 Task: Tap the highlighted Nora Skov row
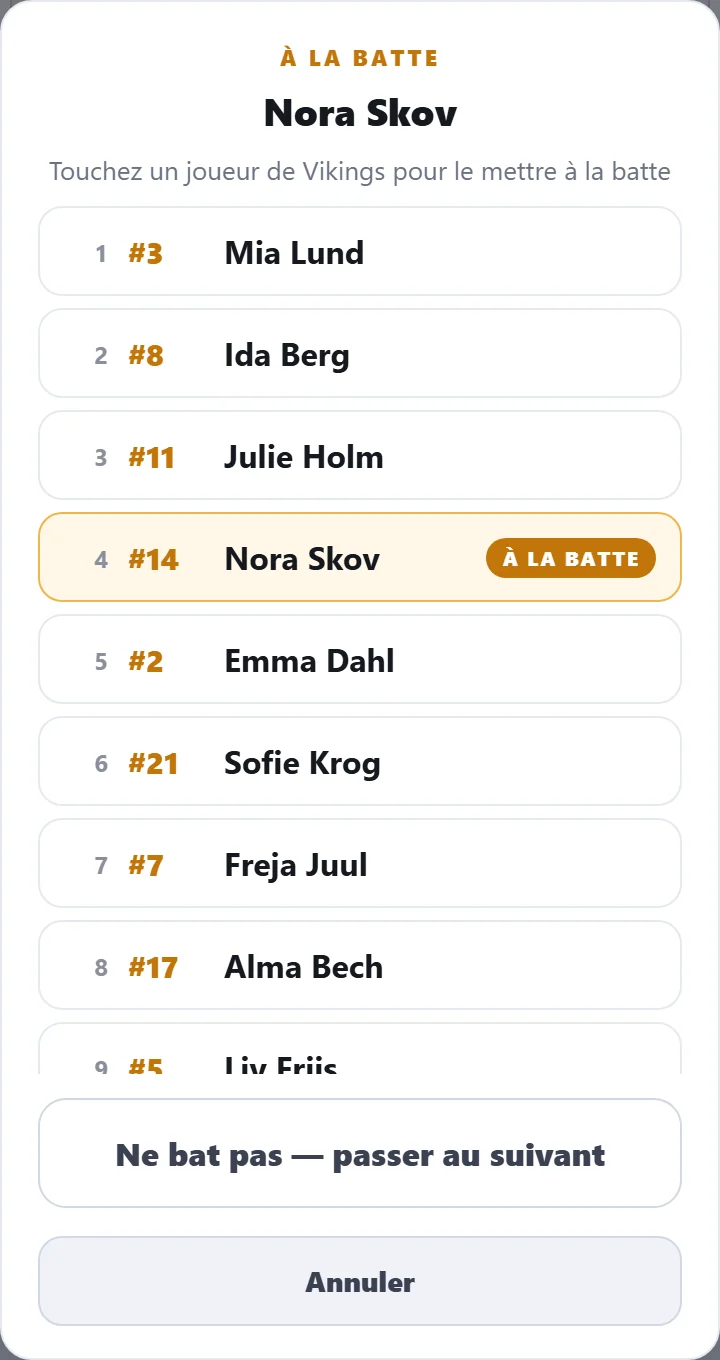(x=360, y=557)
